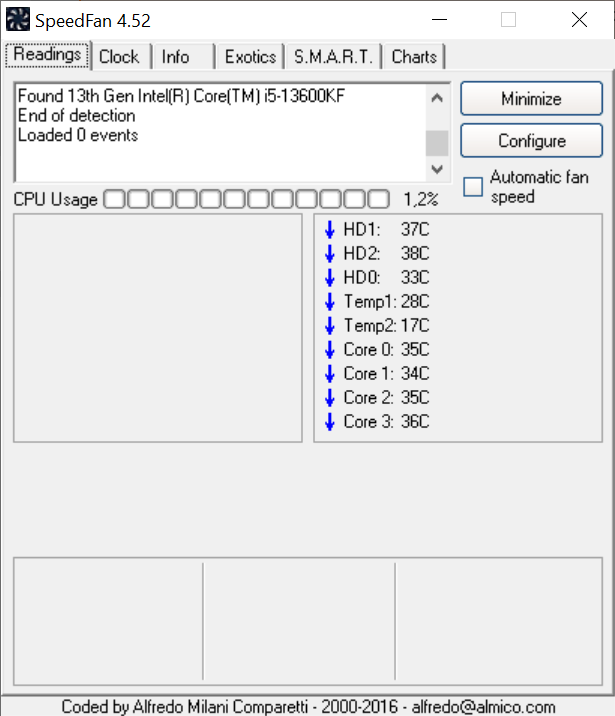Viewport: 615px width, 716px height.
Task: Click the 'Found 13th Gen Intel' log line
Action: tap(181, 96)
